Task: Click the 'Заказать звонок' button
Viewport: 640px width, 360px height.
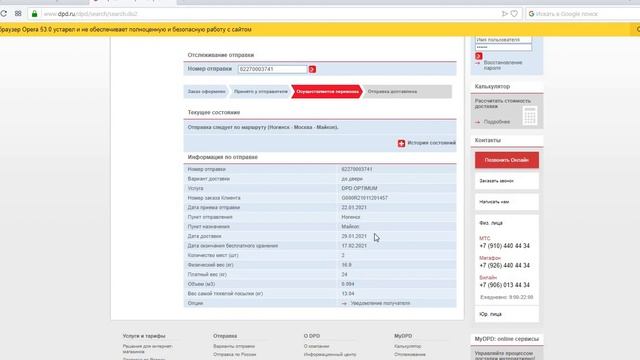Action: coord(507,181)
